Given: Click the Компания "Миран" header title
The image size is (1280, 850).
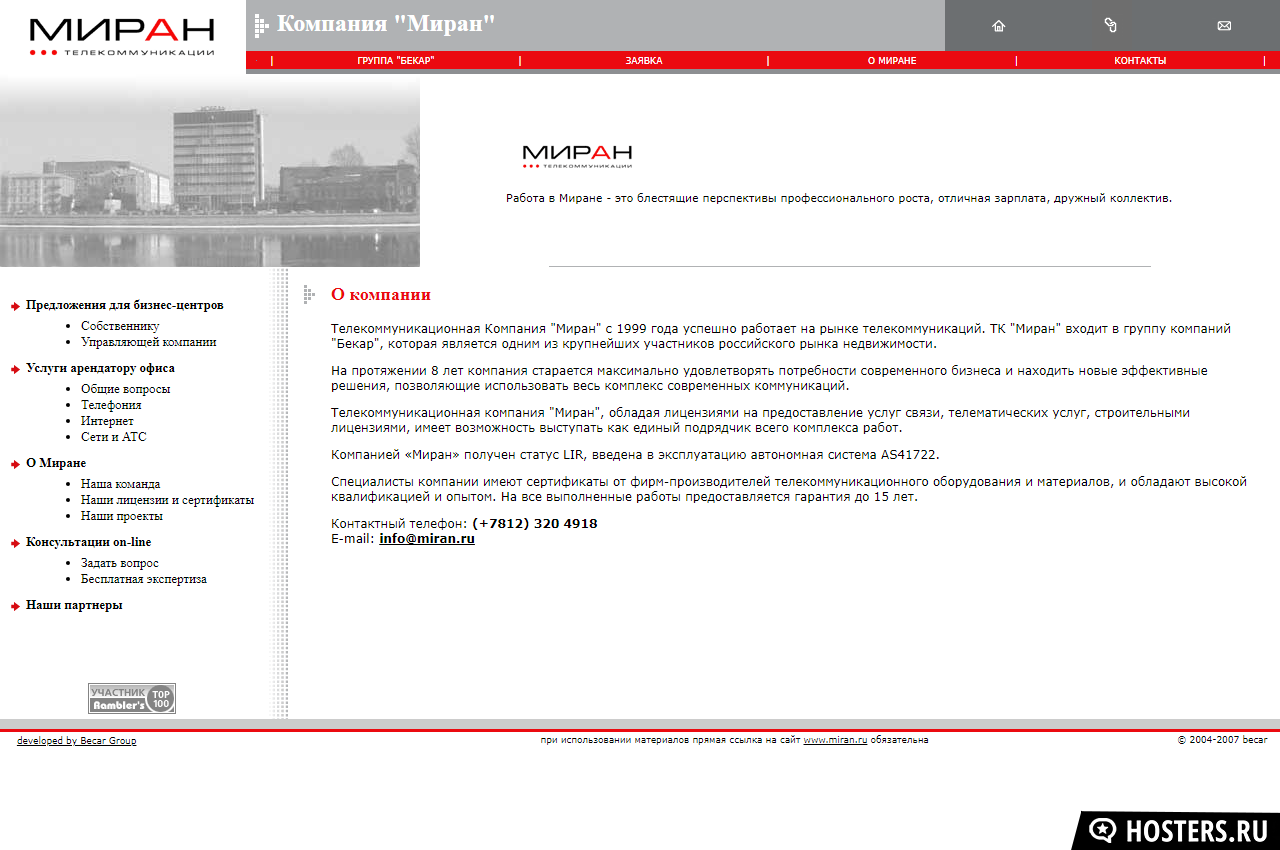Looking at the screenshot, I should [x=386, y=24].
